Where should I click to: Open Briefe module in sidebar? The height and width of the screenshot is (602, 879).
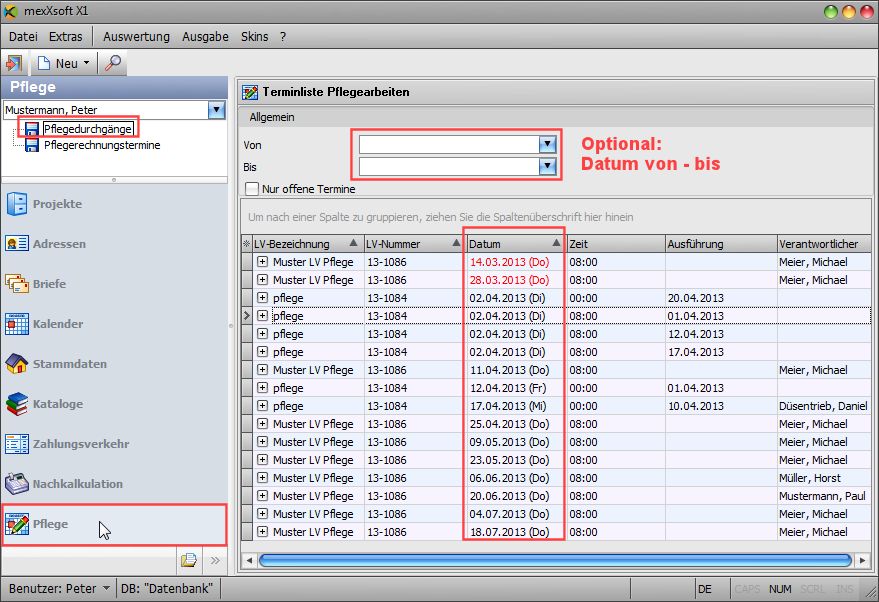(x=114, y=284)
